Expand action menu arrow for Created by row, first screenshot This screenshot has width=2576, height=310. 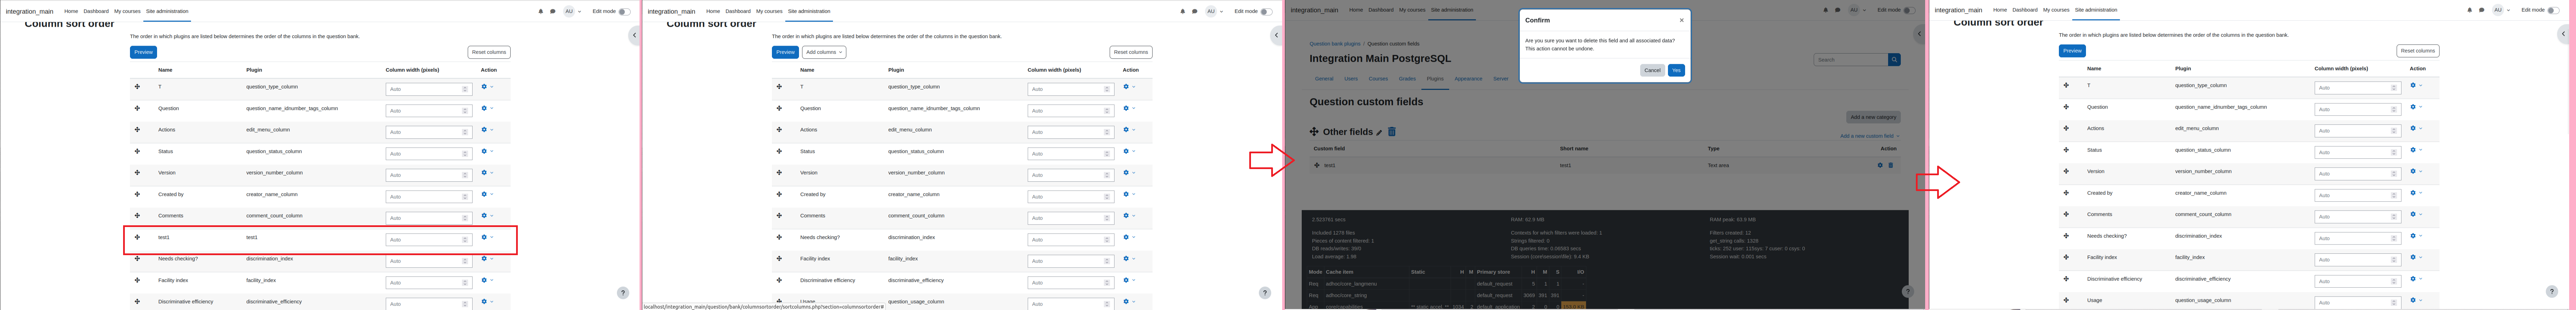click(x=492, y=194)
